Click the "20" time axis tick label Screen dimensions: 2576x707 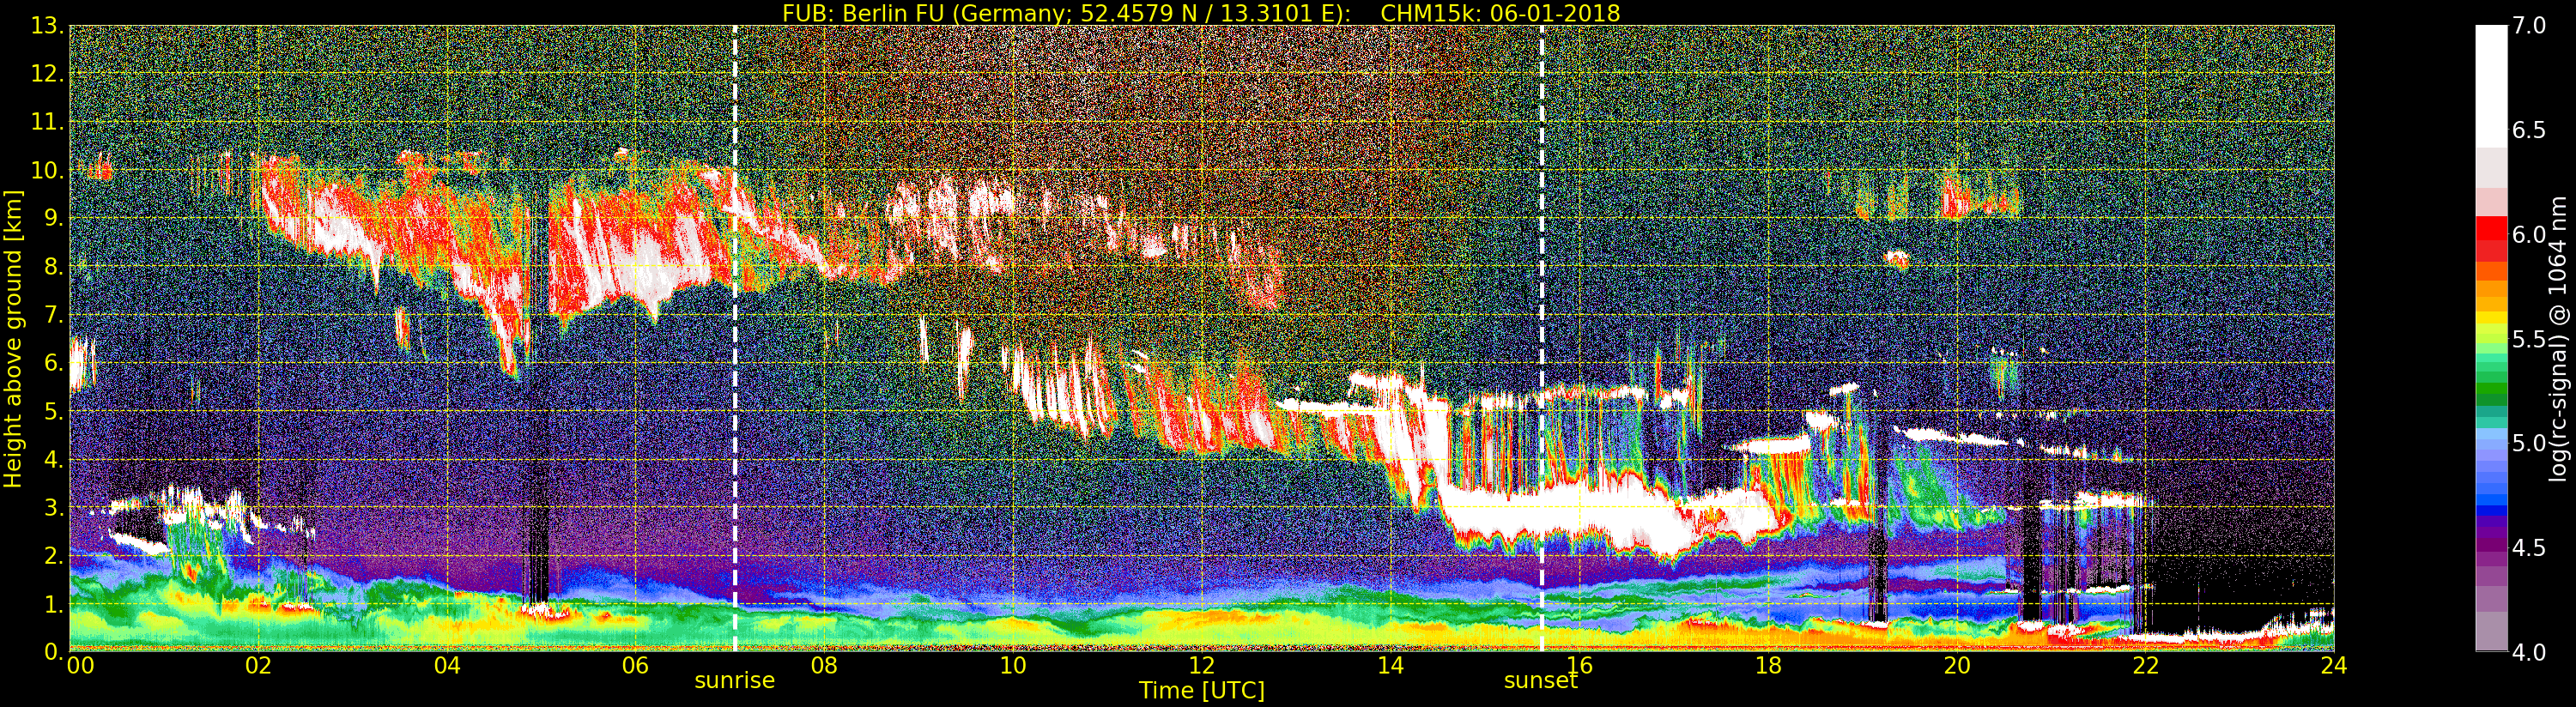1957,665
